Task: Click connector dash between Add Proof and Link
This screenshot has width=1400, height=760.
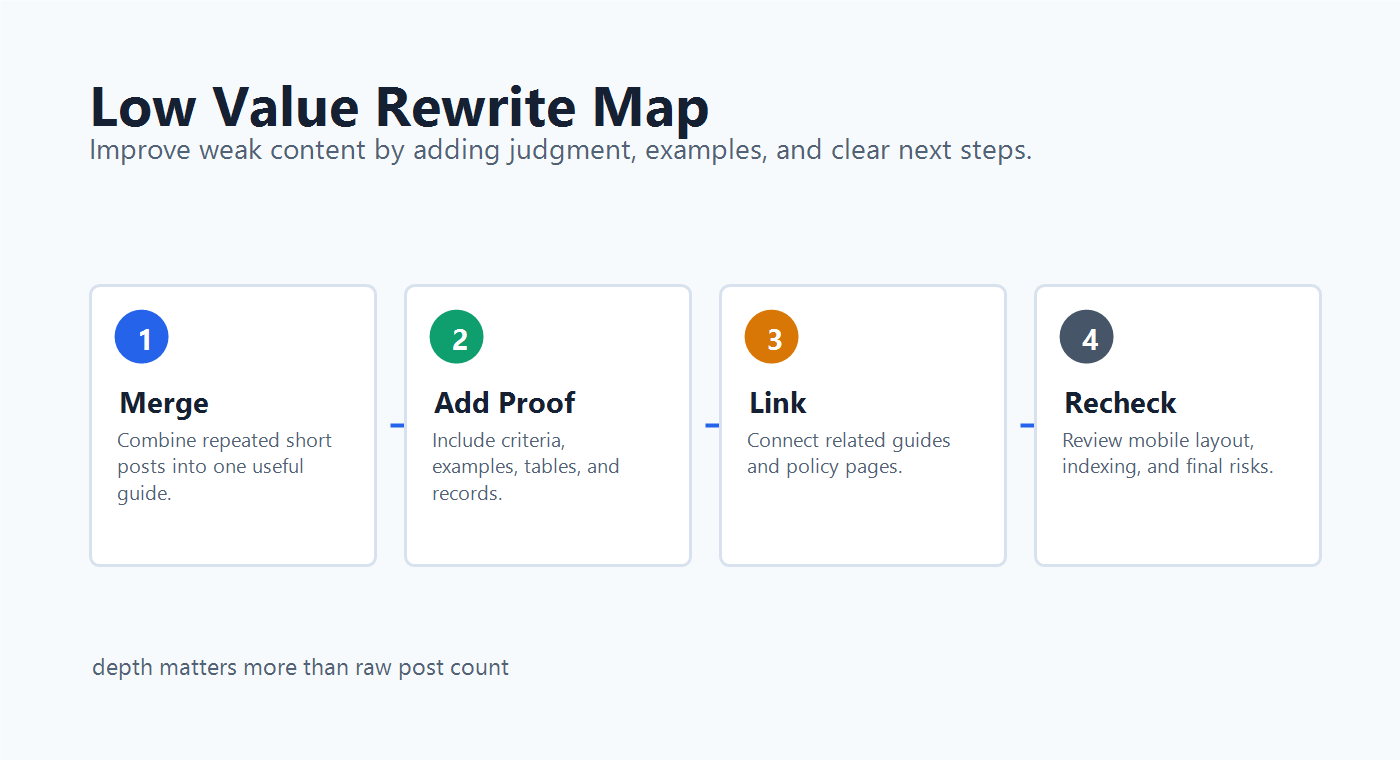Action: pyautogui.click(x=712, y=426)
